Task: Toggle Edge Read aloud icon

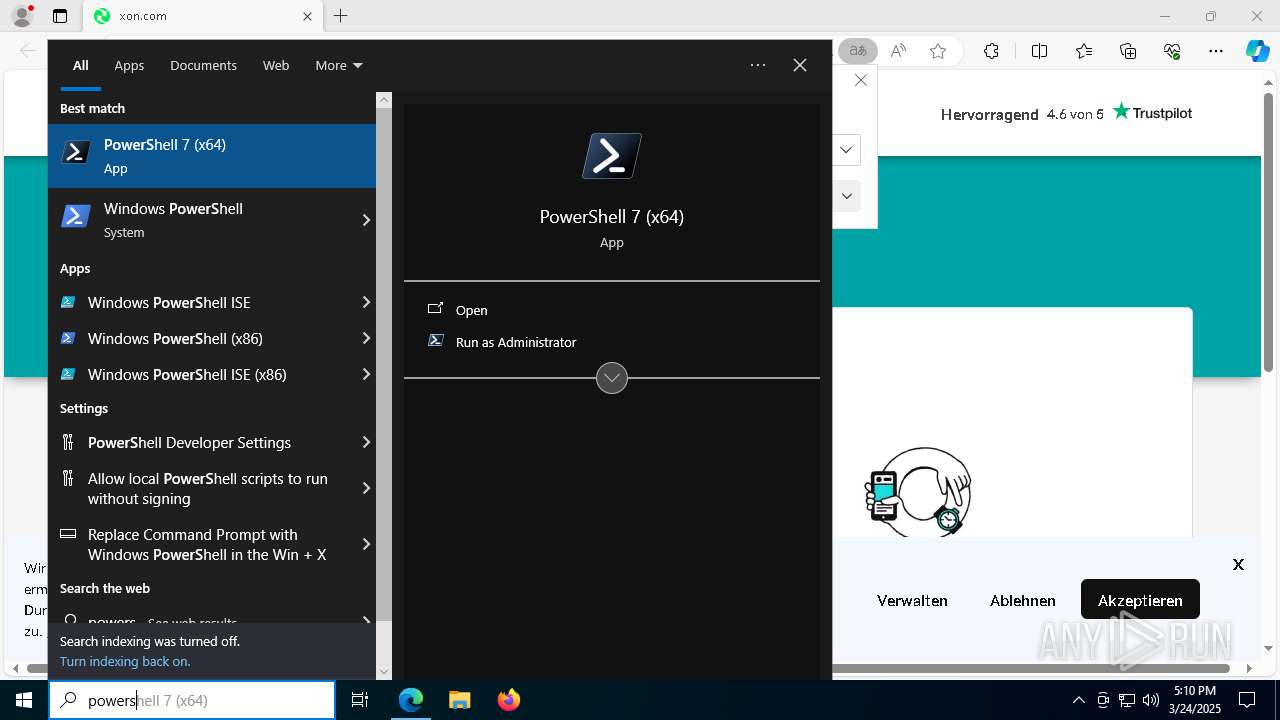Action: pyautogui.click(x=898, y=51)
